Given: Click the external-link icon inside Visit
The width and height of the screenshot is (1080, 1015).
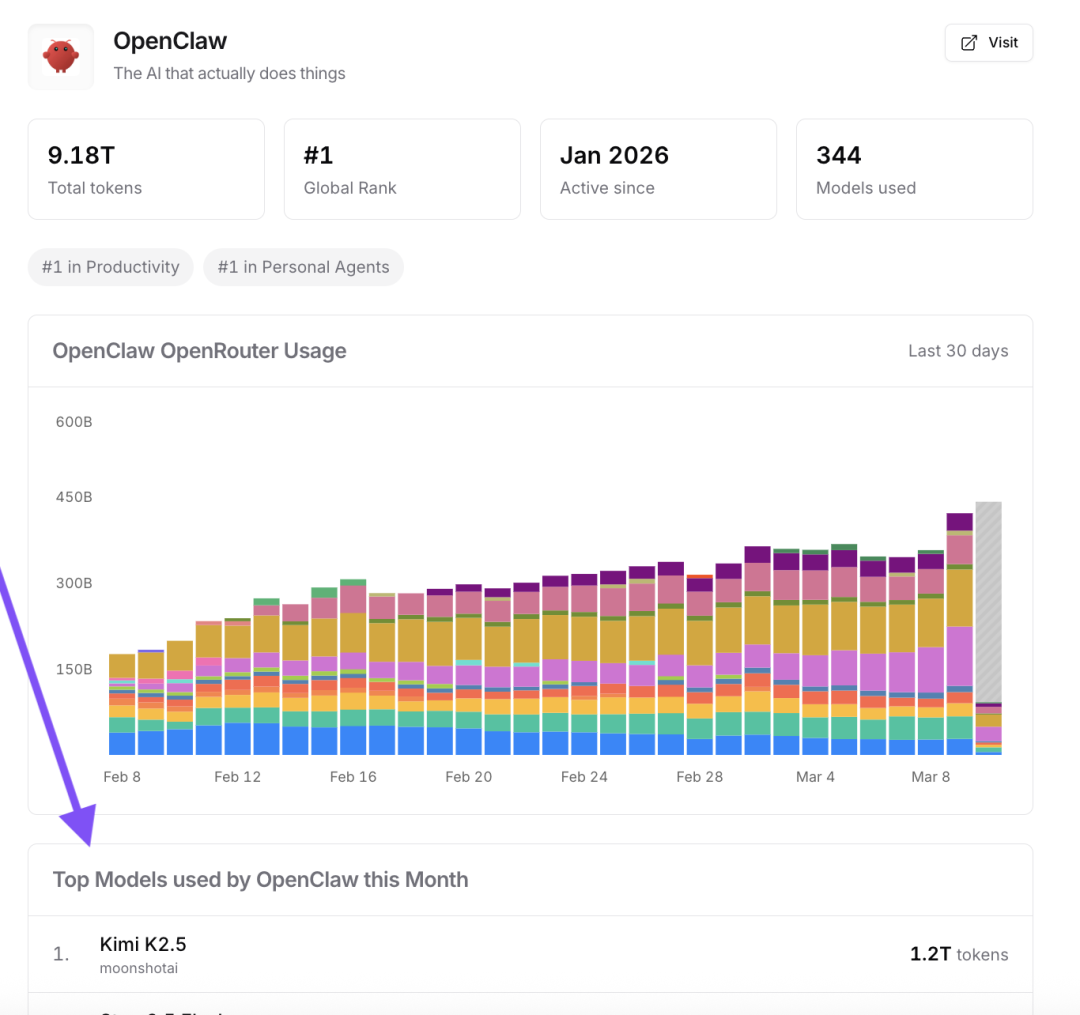Looking at the screenshot, I should point(968,43).
